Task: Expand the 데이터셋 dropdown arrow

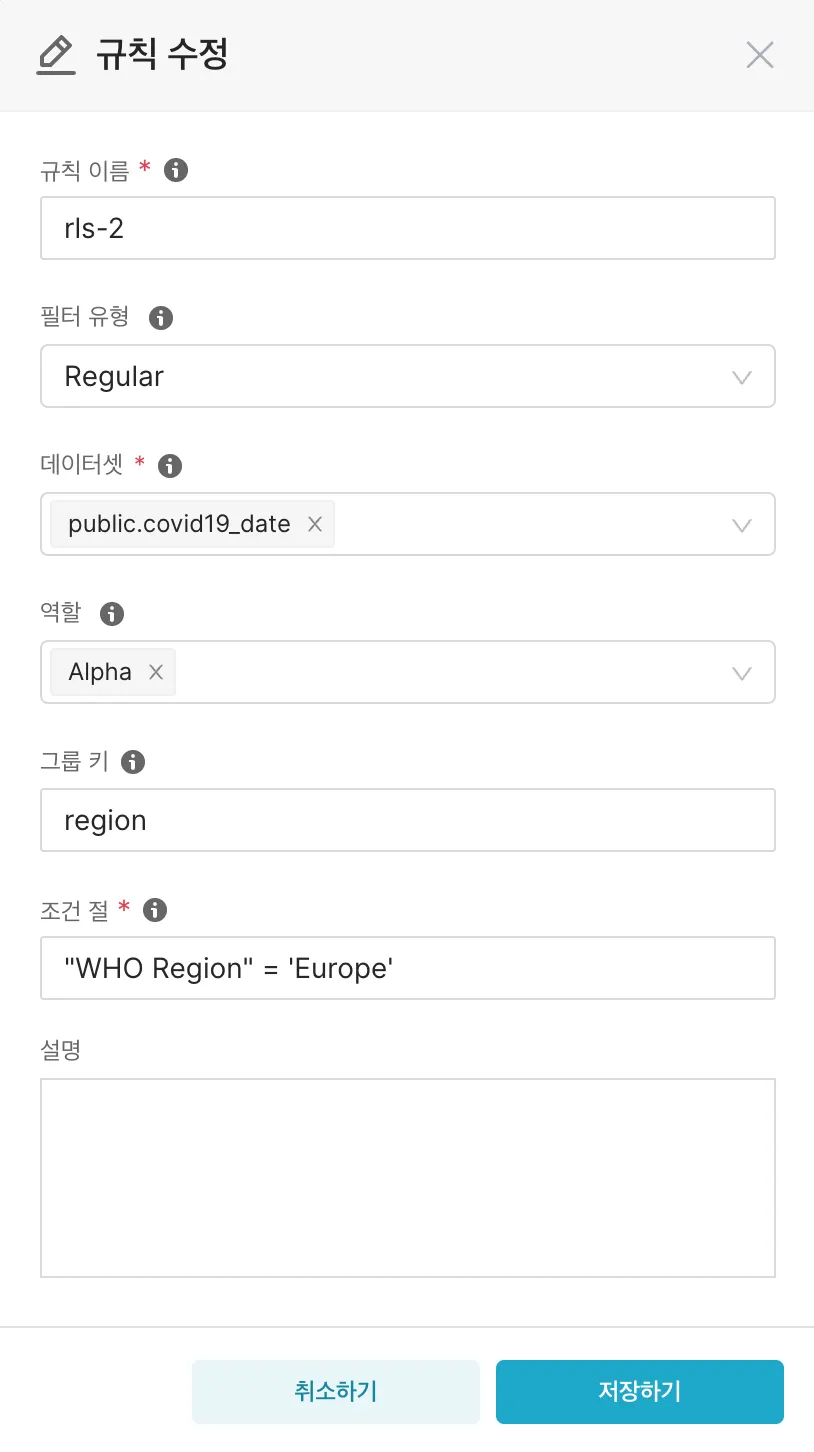Action: 742,525
